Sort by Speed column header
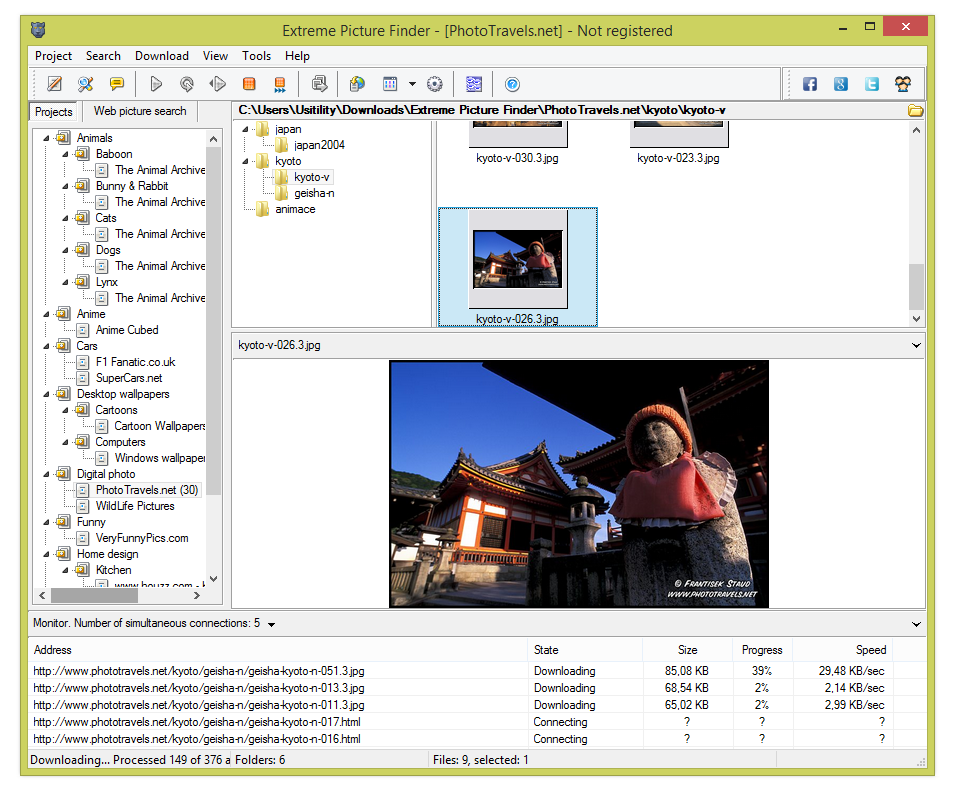This screenshot has width=955, height=796. [x=842, y=650]
